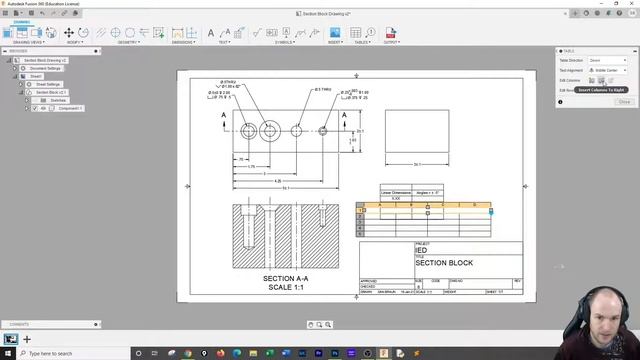Select the Edge Extension tool
The image size is (640, 360).
[144, 33]
